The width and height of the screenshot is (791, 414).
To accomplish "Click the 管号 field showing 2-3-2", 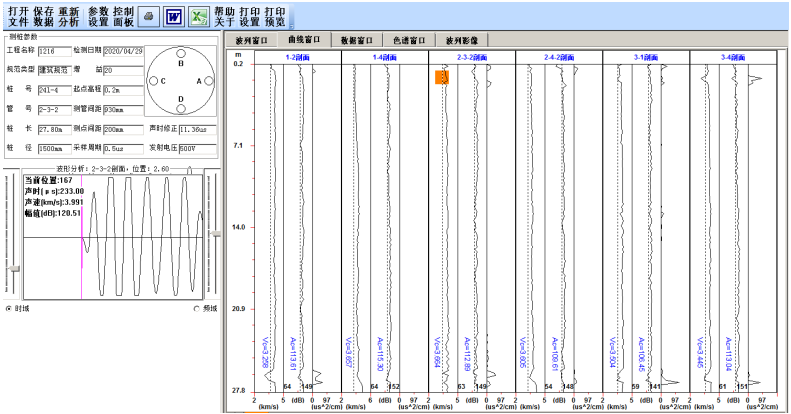I will tap(54, 109).
